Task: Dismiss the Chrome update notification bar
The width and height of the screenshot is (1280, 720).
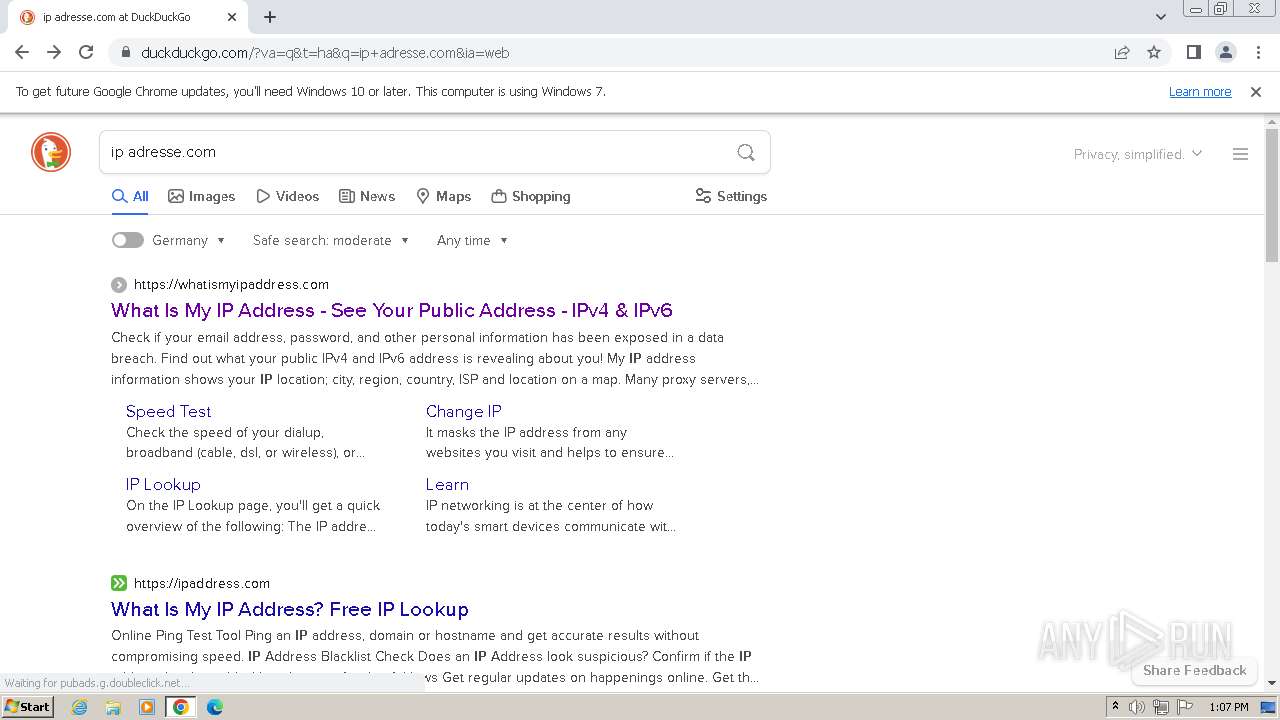Action: click(1256, 91)
